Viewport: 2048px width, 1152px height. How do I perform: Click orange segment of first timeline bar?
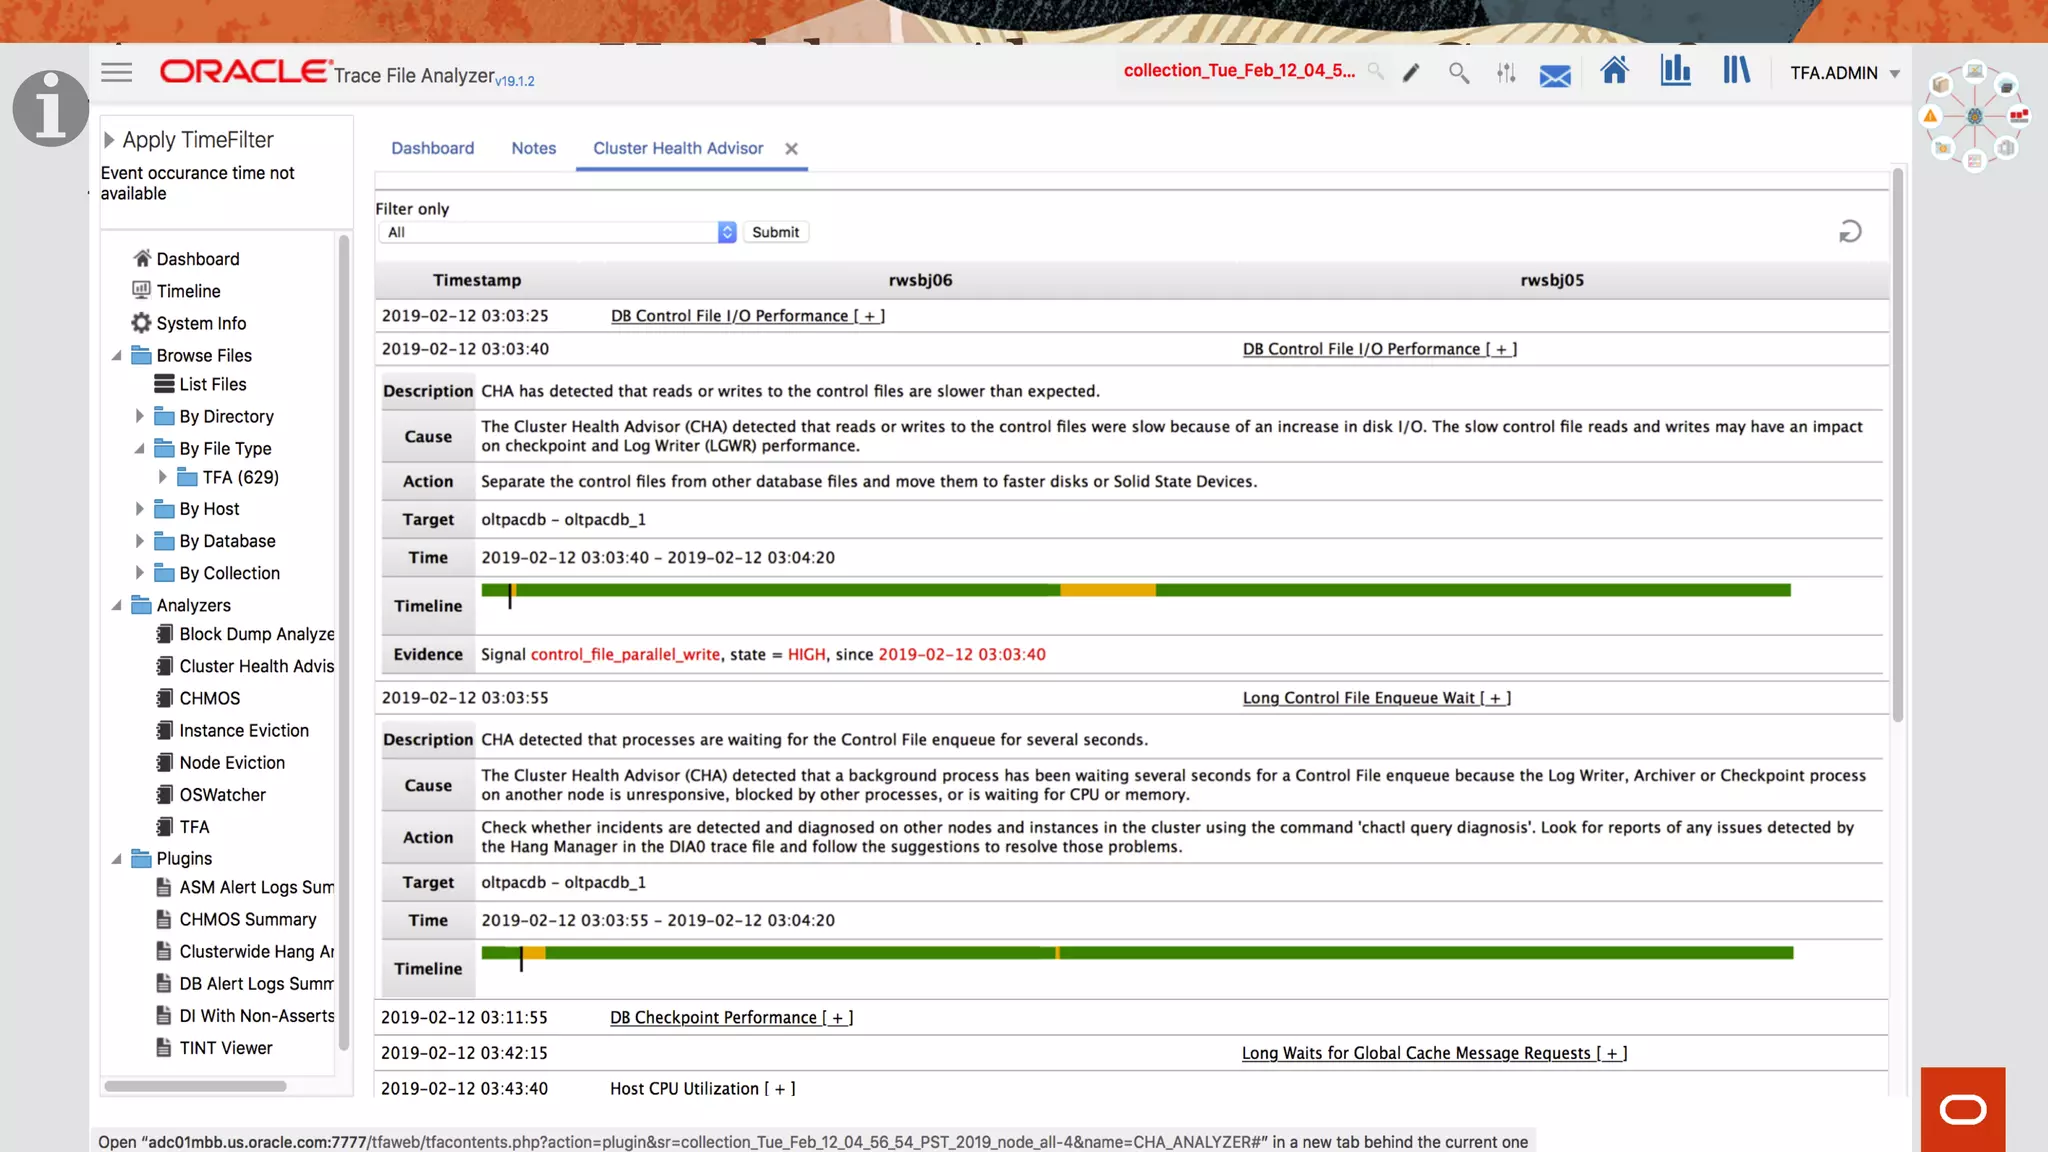click(x=1107, y=590)
